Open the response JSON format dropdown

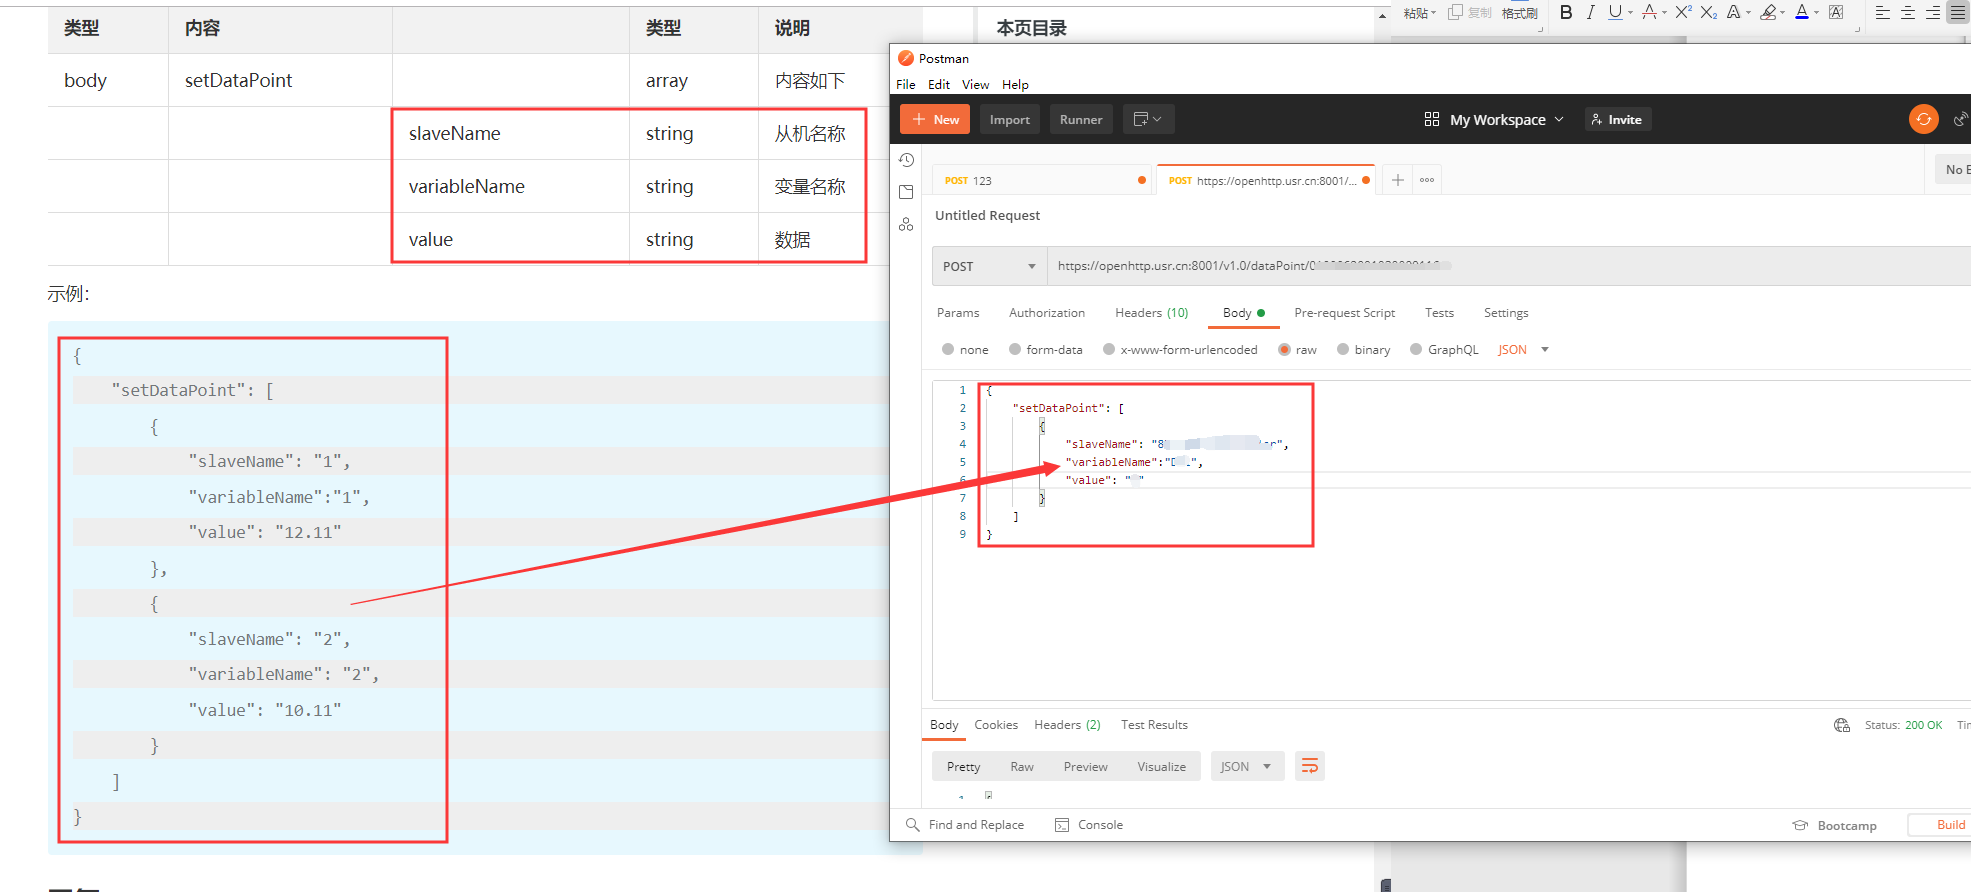click(1246, 766)
